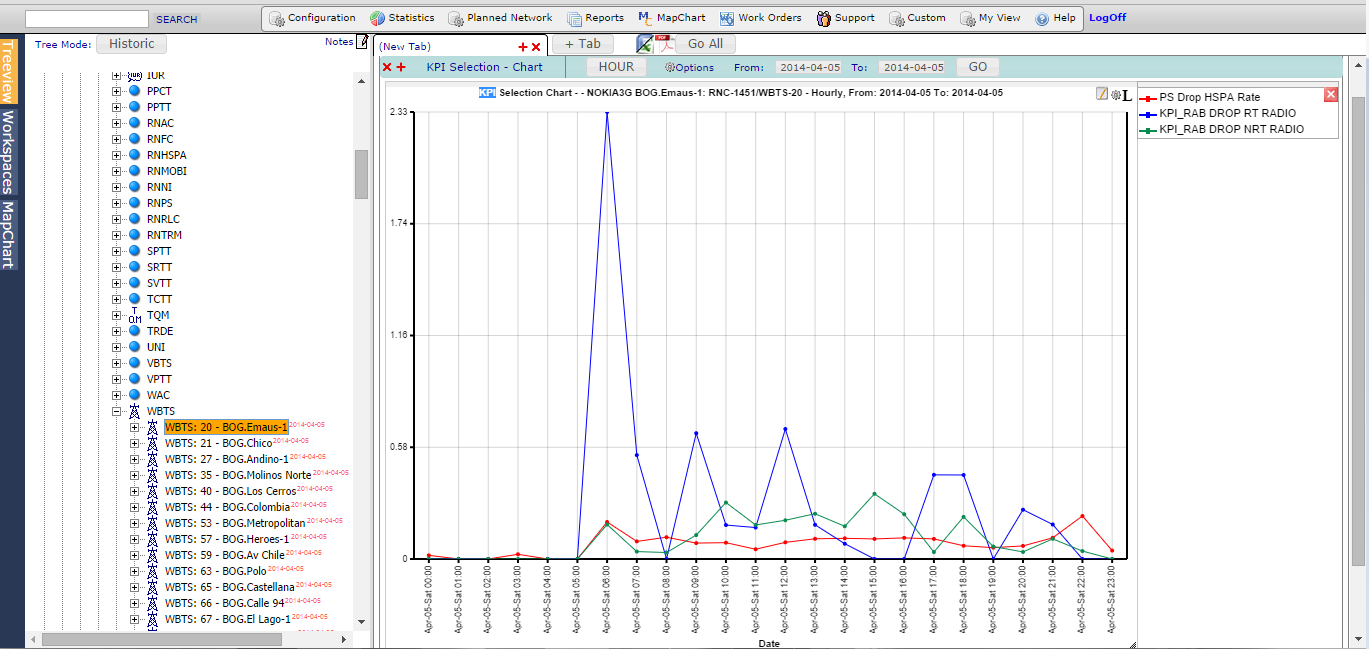This screenshot has width=1369, height=649.
Task: Open Notes edit icon in tree panel
Action: tap(363, 42)
